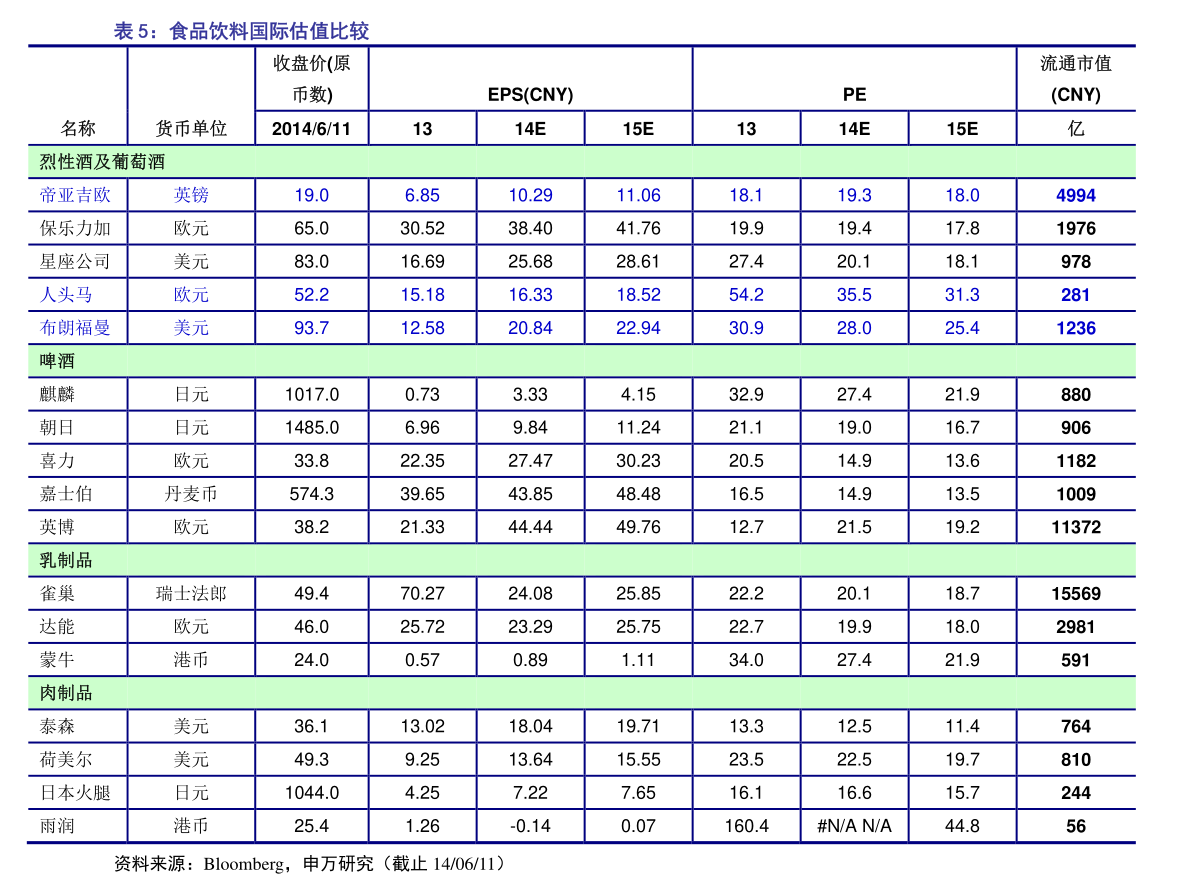Select the 麒麟 row name
Image resolution: width=1191 pixels, height=892 pixels.
[57, 394]
